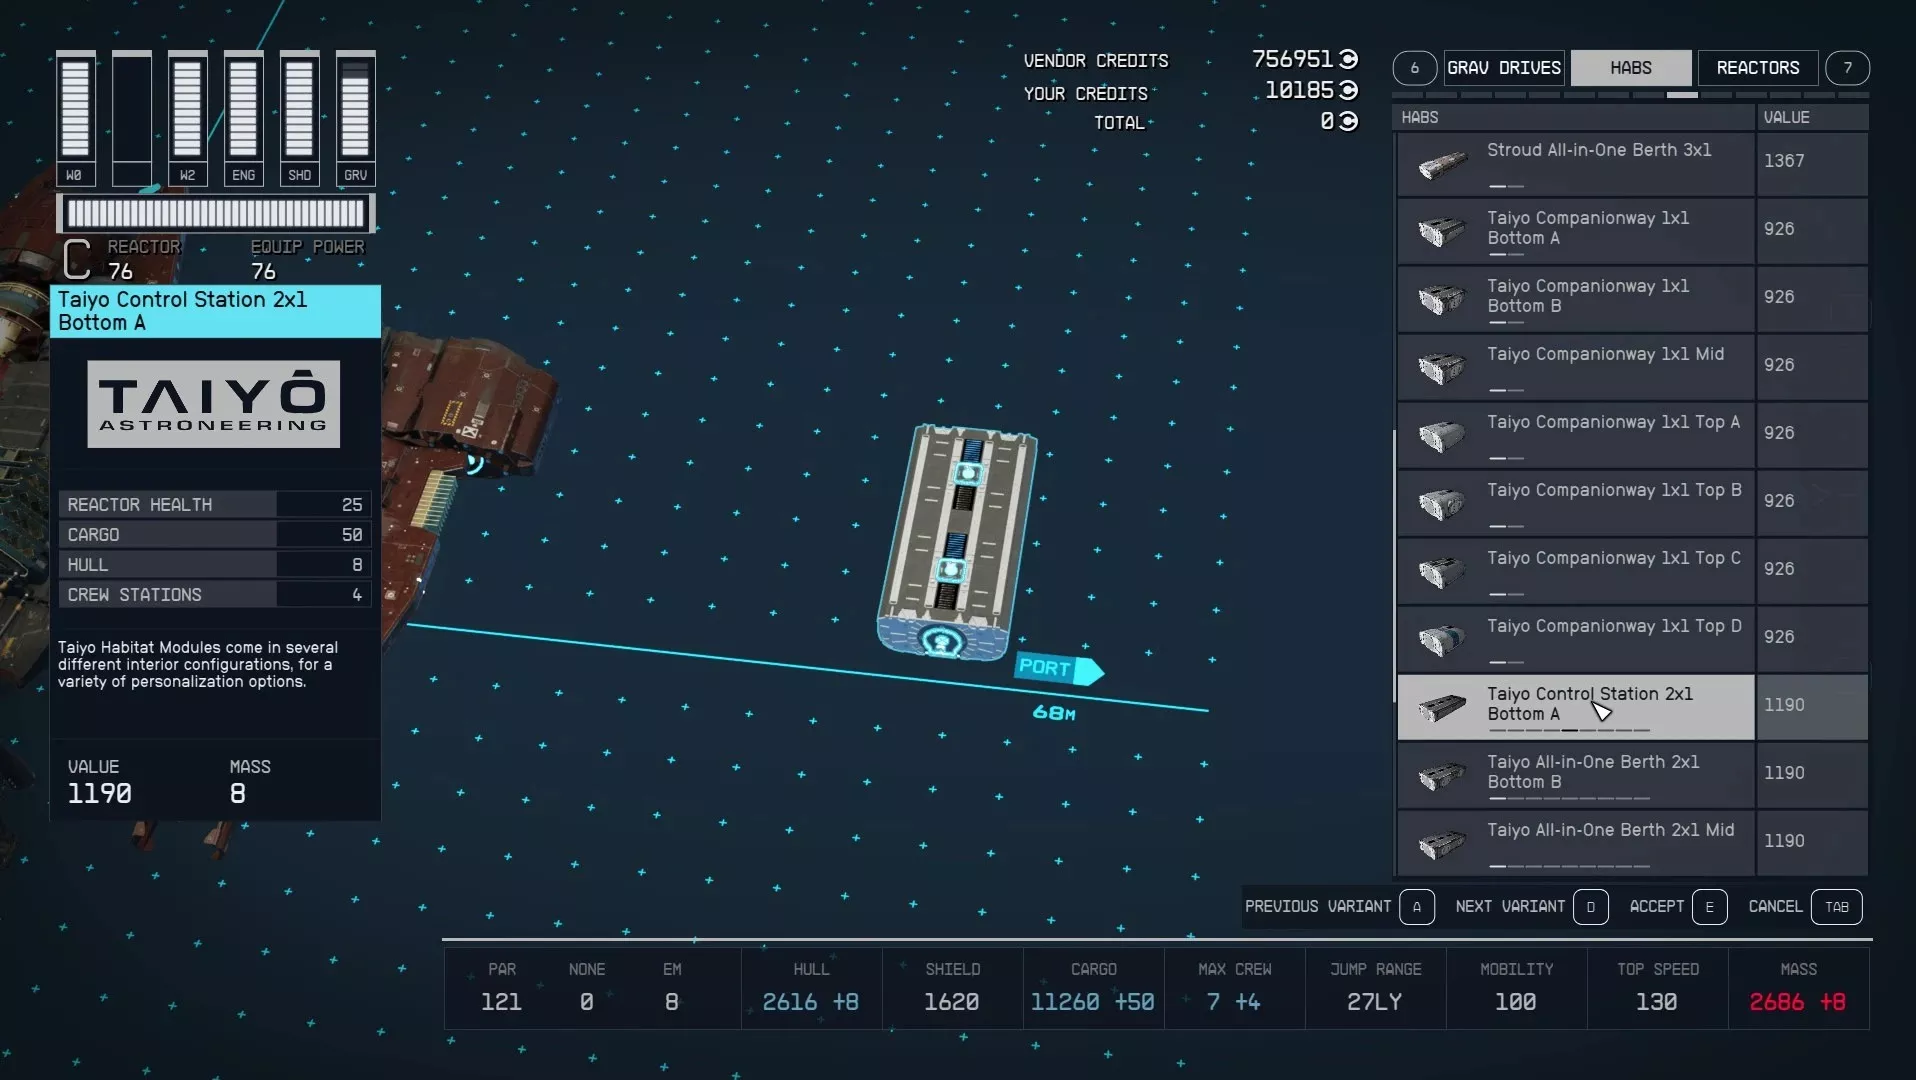Click the bottom bar CARGO 11260 +50 stat
1916x1080 pixels.
[x=1093, y=987]
